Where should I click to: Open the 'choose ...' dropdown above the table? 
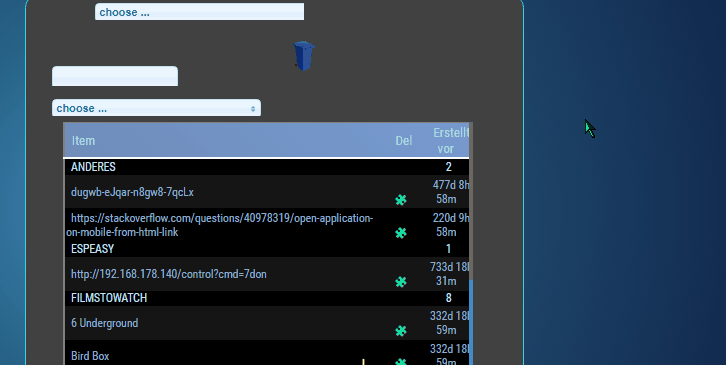click(x=156, y=108)
